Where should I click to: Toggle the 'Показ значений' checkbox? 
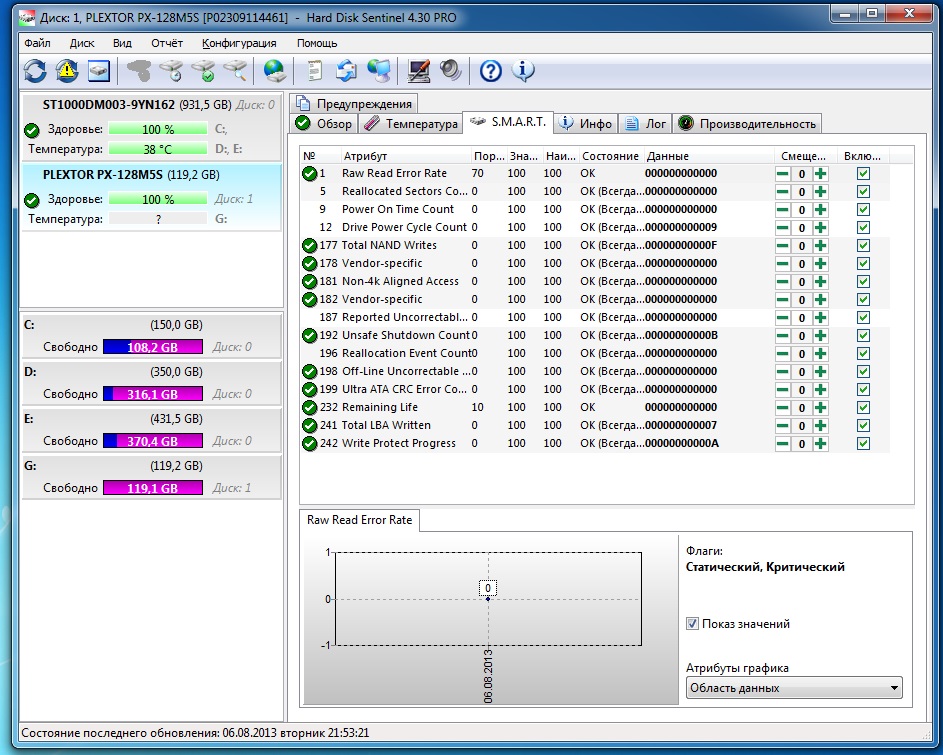coord(692,624)
